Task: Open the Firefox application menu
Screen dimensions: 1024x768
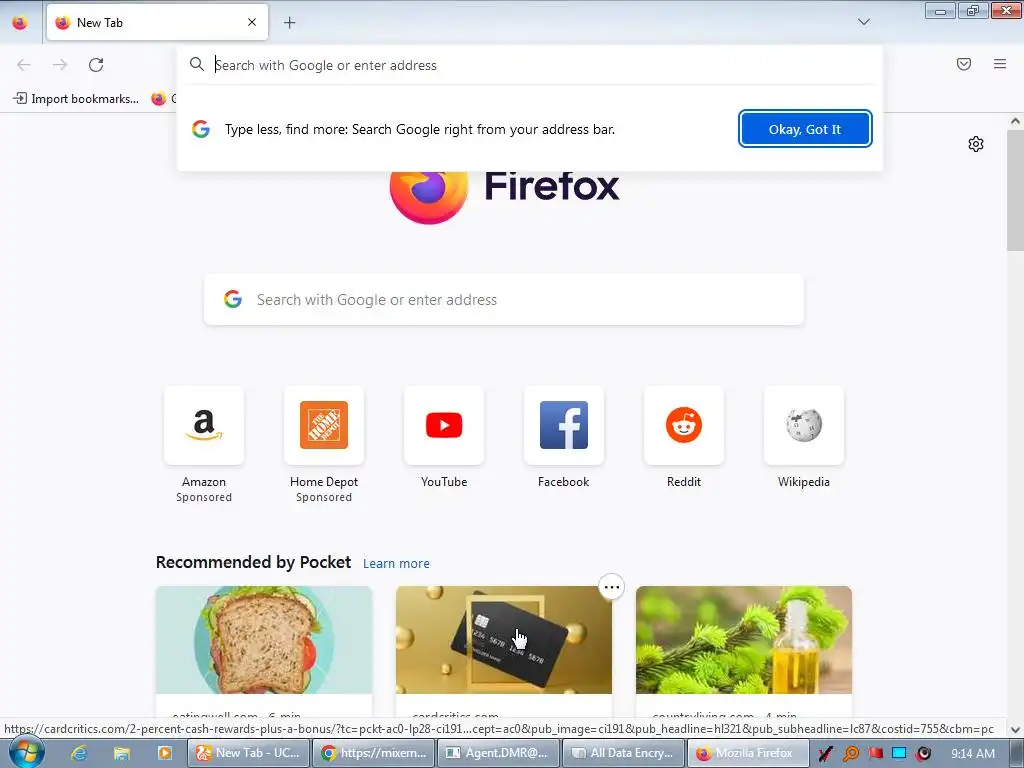Action: pos(1000,64)
